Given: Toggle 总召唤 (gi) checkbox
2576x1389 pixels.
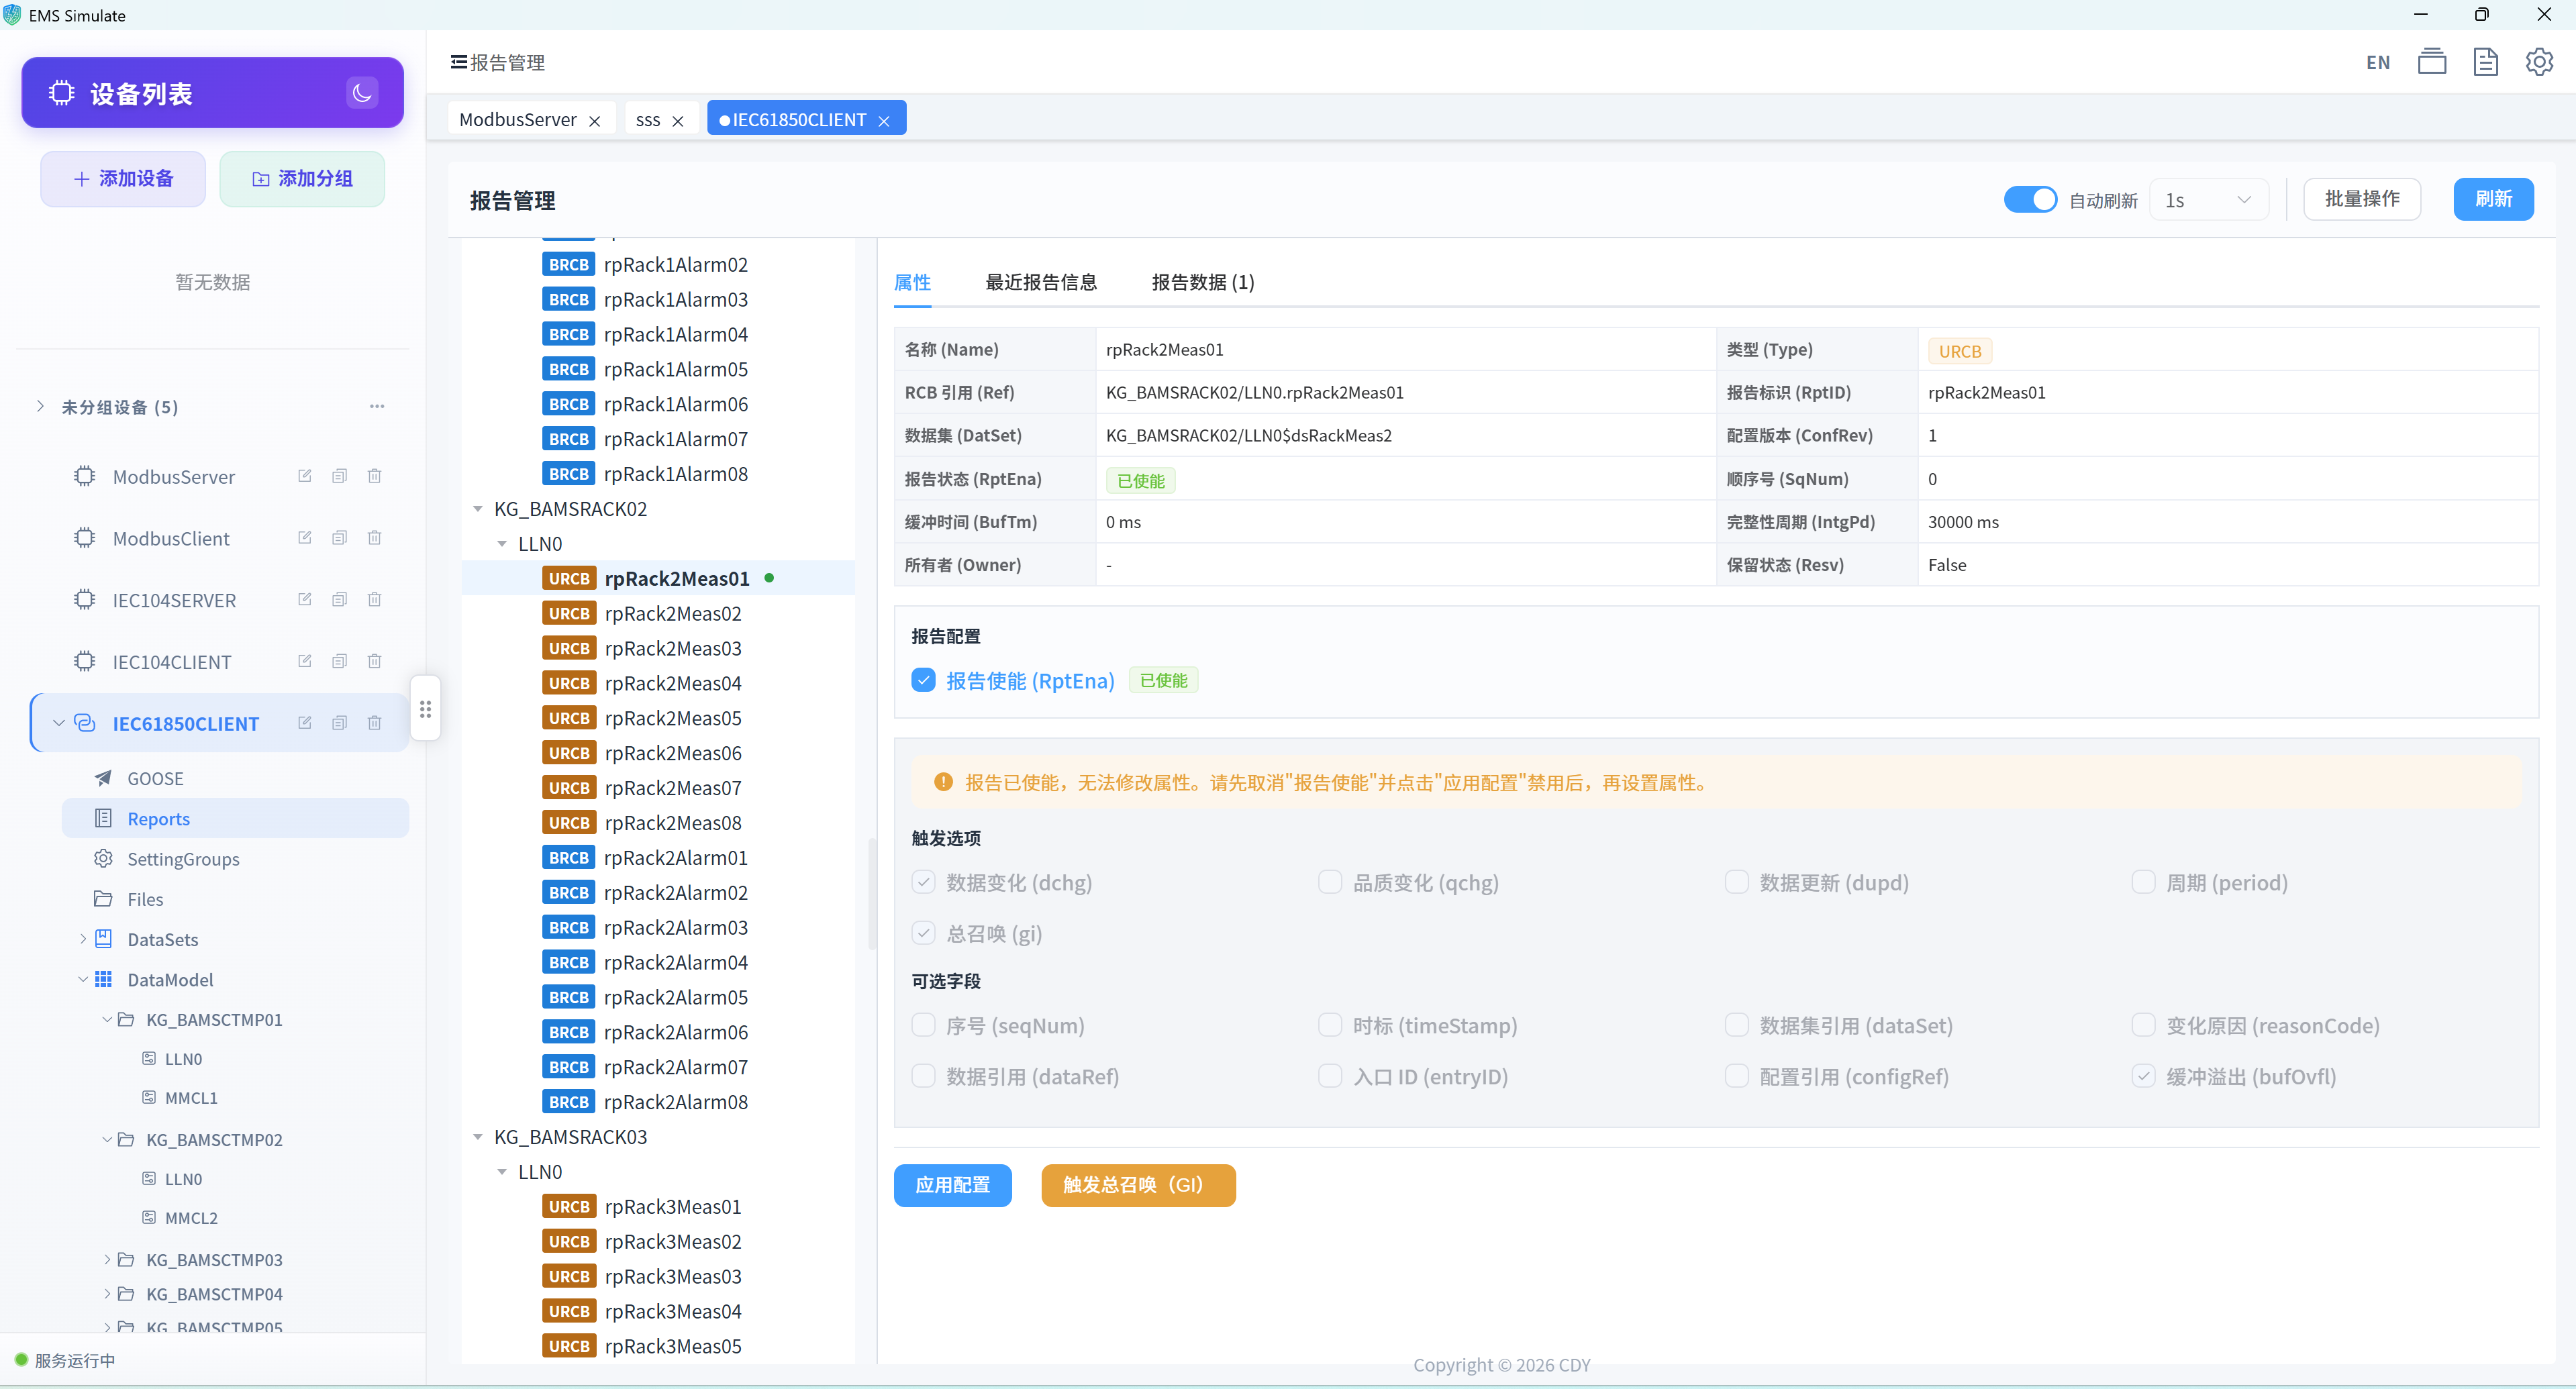Looking at the screenshot, I should [x=923, y=933].
